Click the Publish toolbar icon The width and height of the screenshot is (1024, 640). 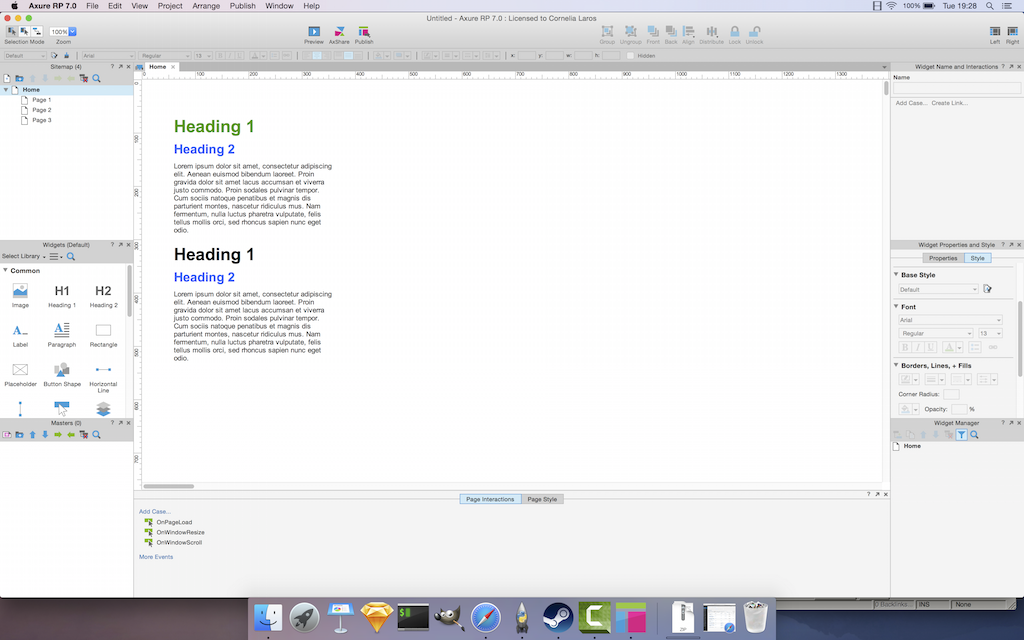tap(364, 35)
